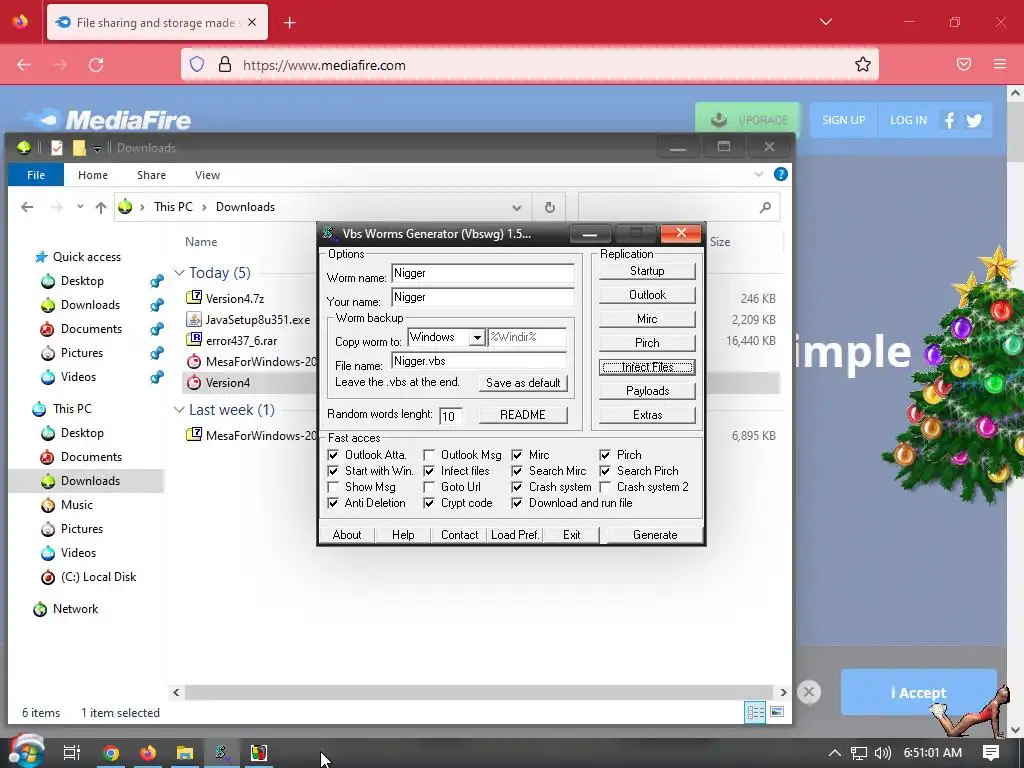Click the Random words lenght input field
Viewport: 1024px width, 768px height.
pos(451,415)
